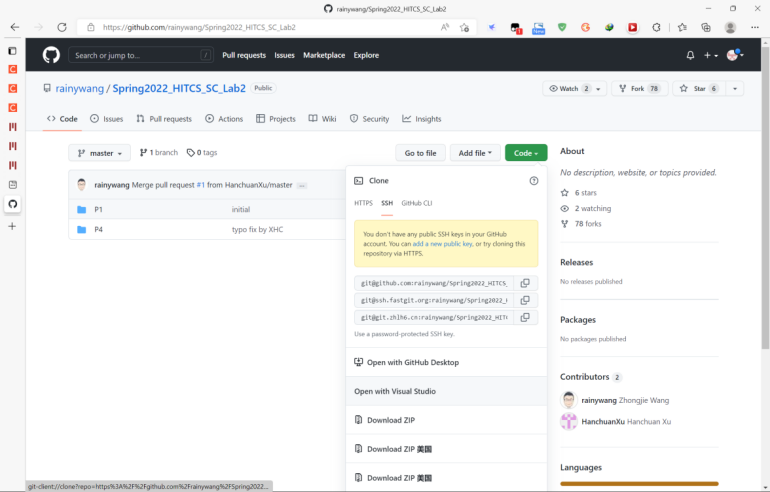Click the green shield extension icon
The image size is (770, 492).
coord(562,27)
